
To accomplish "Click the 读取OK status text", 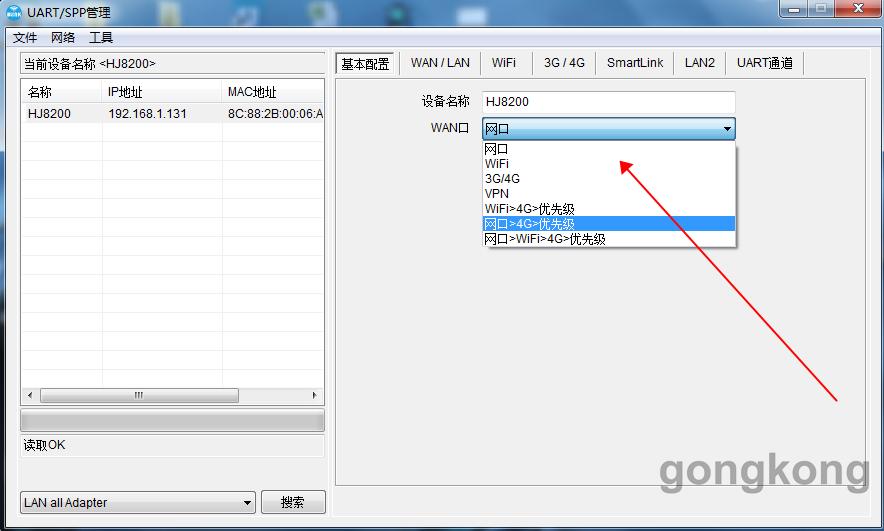I will [44, 445].
